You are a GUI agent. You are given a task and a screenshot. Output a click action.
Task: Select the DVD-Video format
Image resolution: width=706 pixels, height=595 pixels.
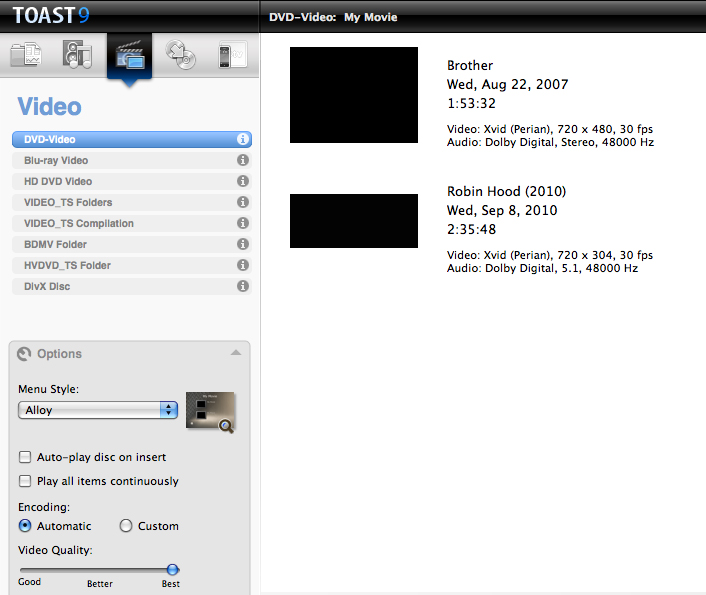click(x=131, y=139)
